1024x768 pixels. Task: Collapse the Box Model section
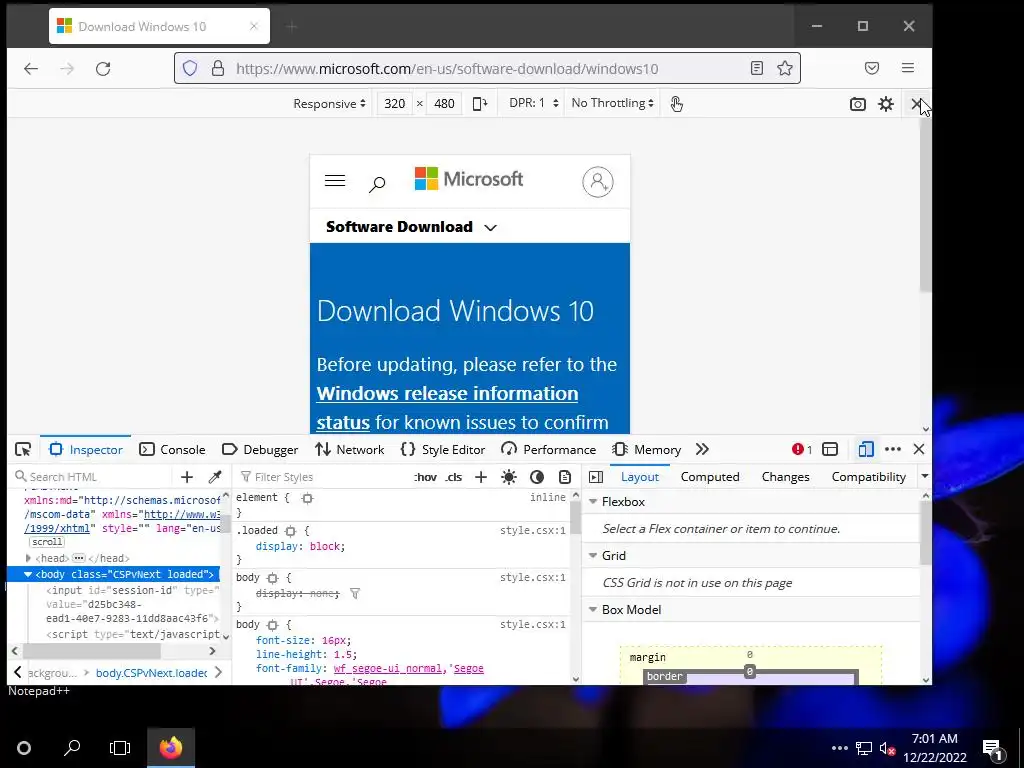(593, 610)
